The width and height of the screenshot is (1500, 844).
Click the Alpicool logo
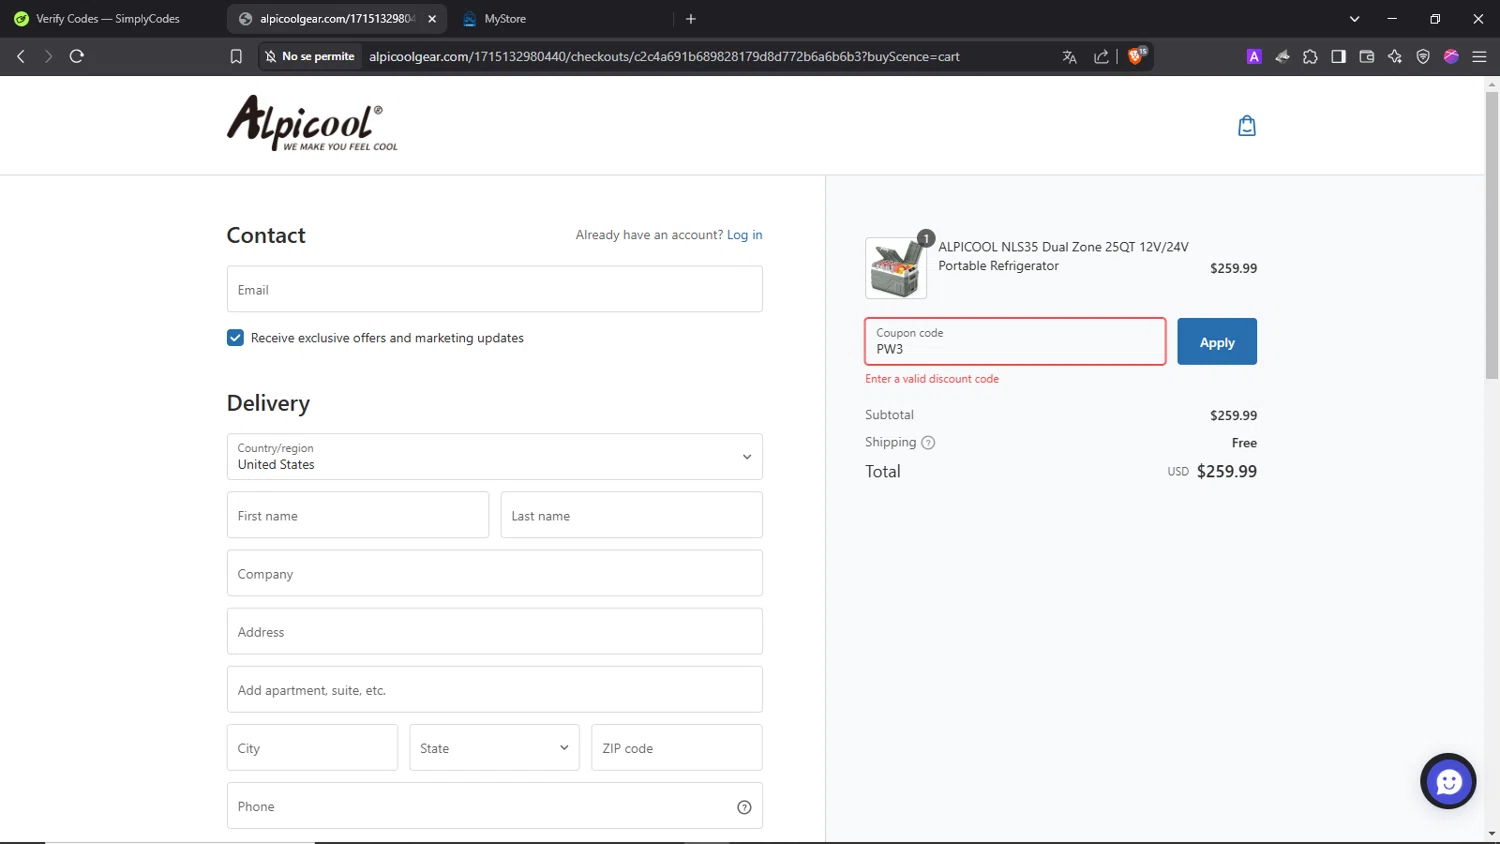pyautogui.click(x=312, y=123)
